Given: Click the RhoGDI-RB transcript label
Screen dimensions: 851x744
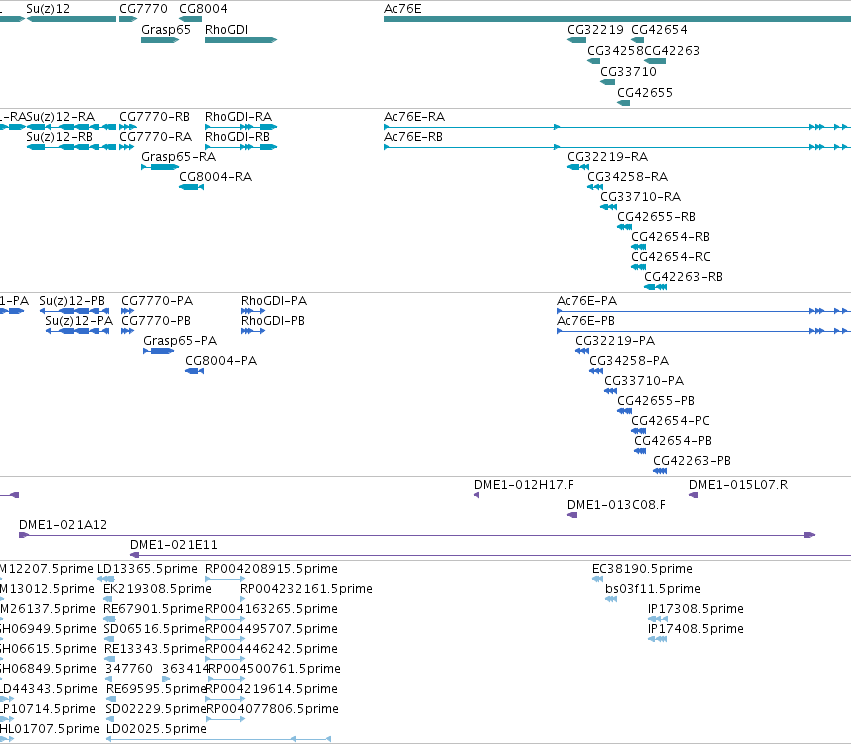Looking at the screenshot, I should coord(237,137).
